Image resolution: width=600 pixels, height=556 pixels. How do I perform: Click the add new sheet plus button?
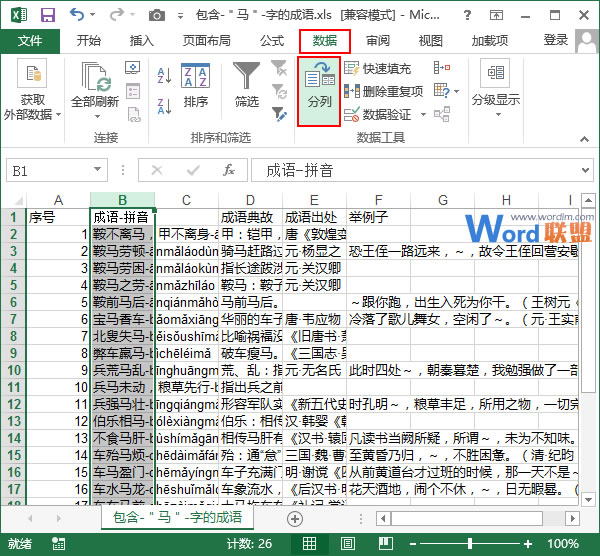coord(295,518)
